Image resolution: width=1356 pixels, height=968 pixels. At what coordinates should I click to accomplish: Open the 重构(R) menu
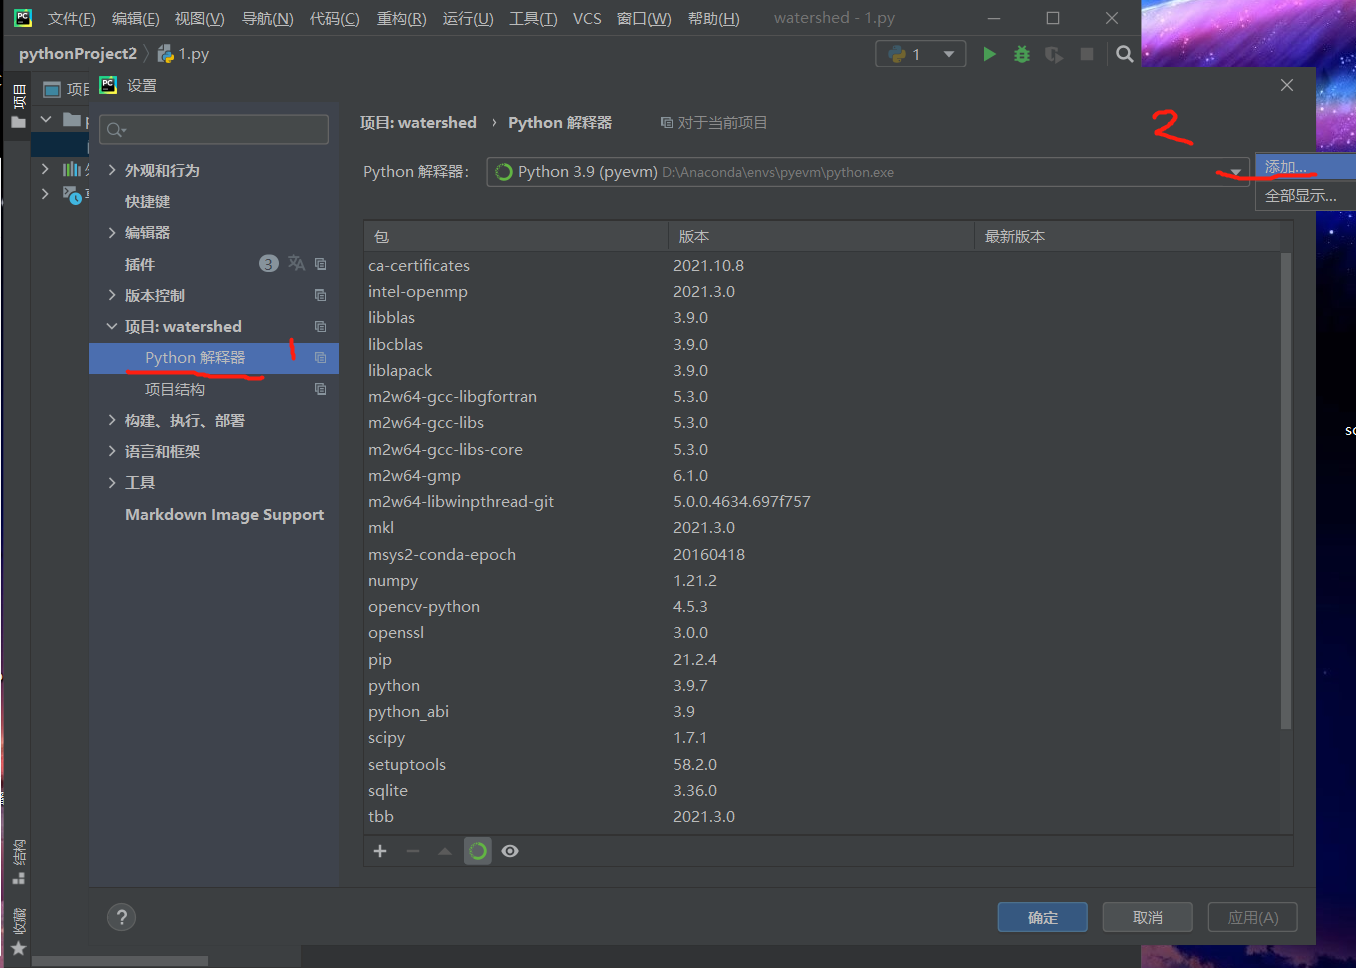401,18
